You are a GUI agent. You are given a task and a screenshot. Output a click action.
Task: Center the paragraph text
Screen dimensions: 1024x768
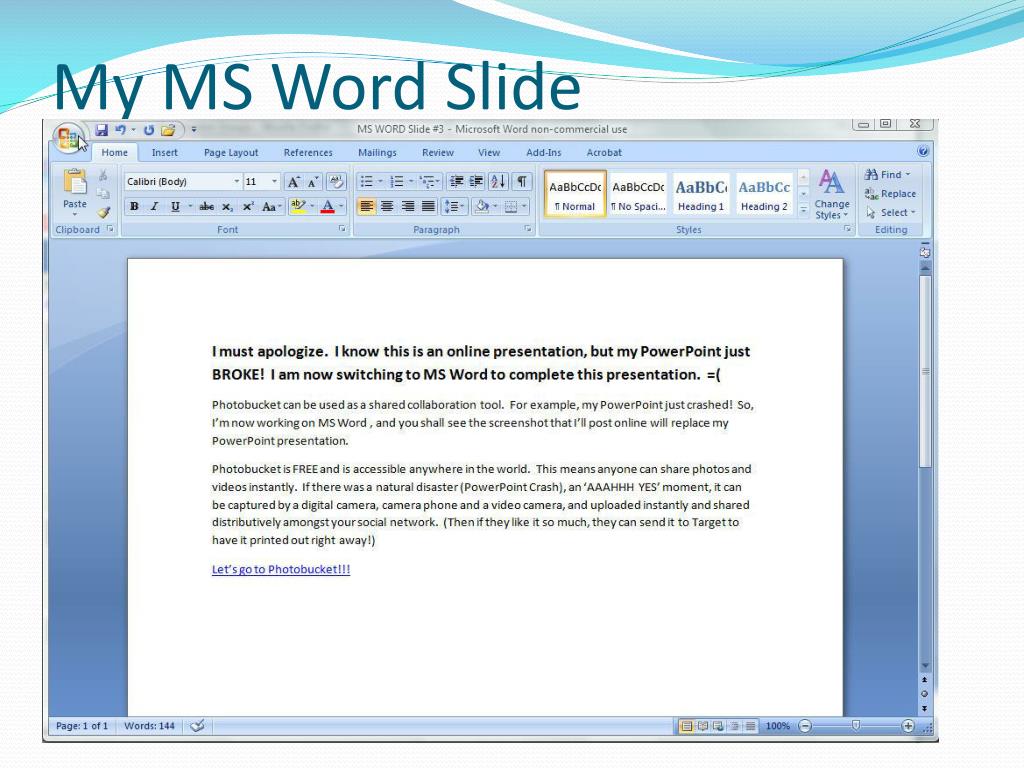tap(387, 207)
